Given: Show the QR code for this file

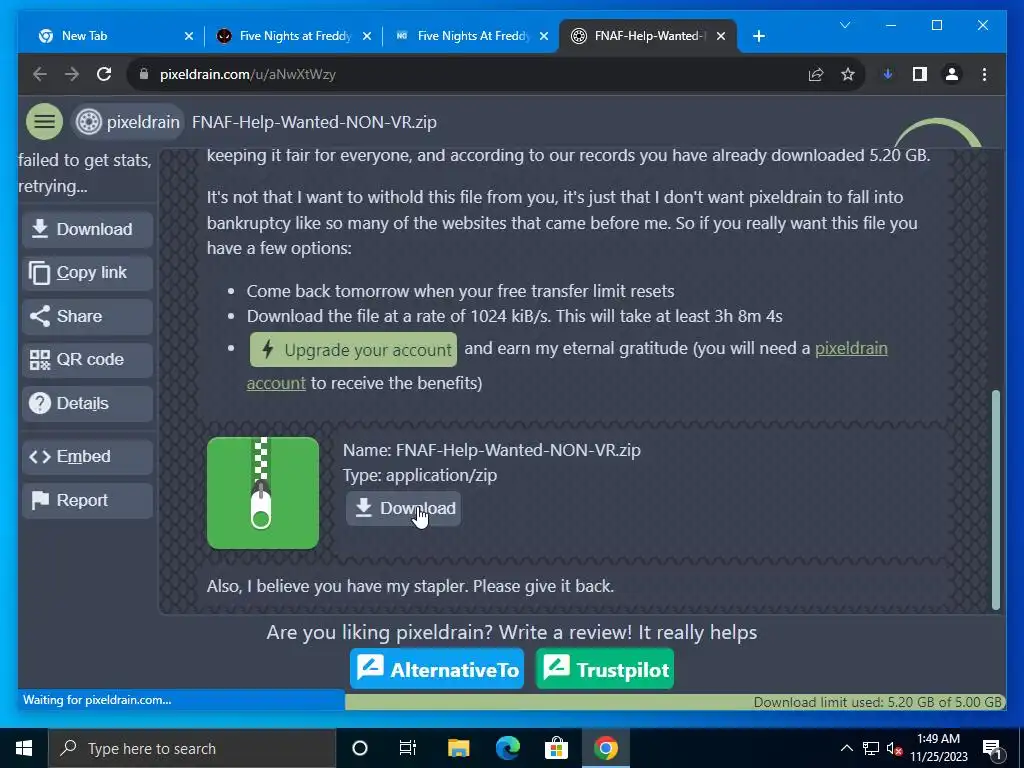Looking at the screenshot, I should (88, 359).
